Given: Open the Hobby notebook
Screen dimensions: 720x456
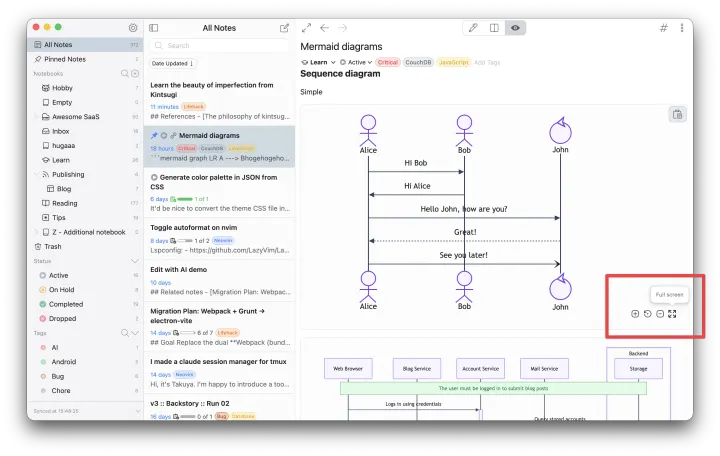Looking at the screenshot, I should (85, 88).
